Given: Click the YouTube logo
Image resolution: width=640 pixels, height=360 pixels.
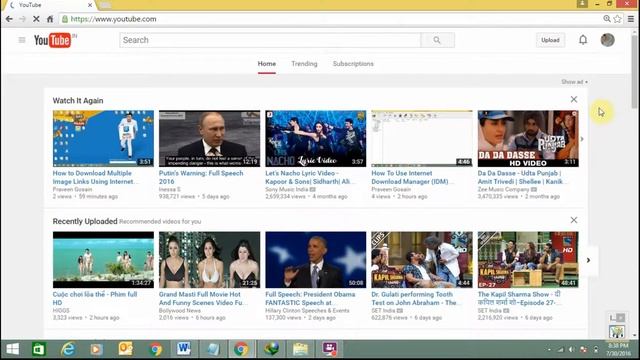Looking at the screenshot, I should pyautogui.click(x=53, y=40).
